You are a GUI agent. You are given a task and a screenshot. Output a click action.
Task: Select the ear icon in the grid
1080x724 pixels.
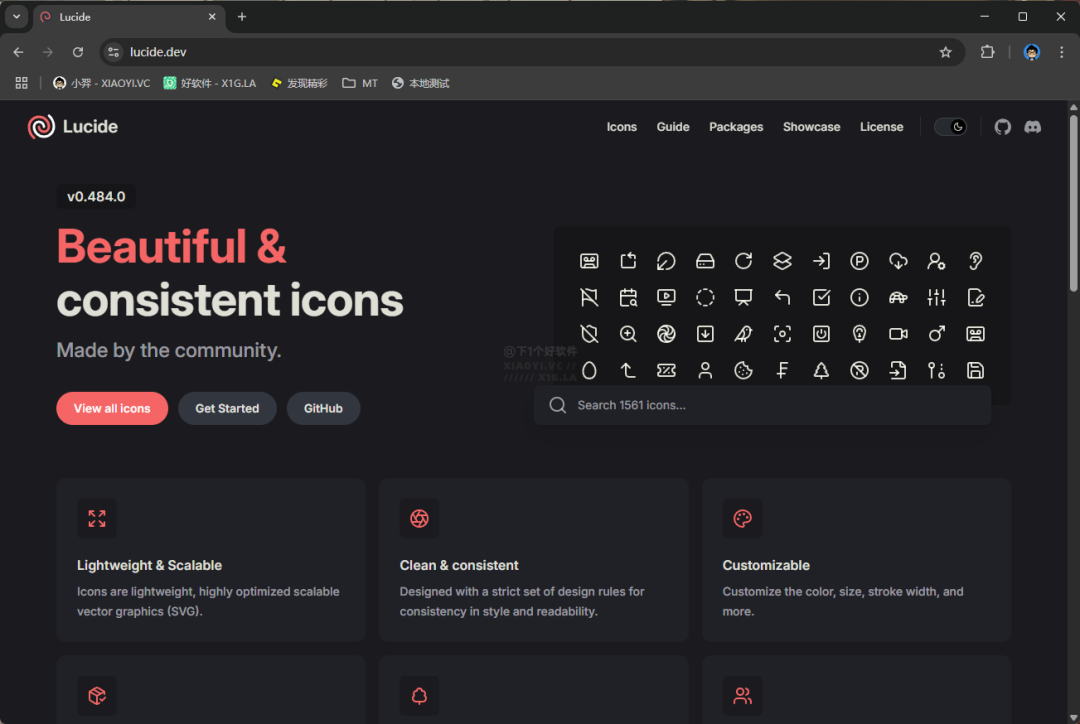click(975, 261)
